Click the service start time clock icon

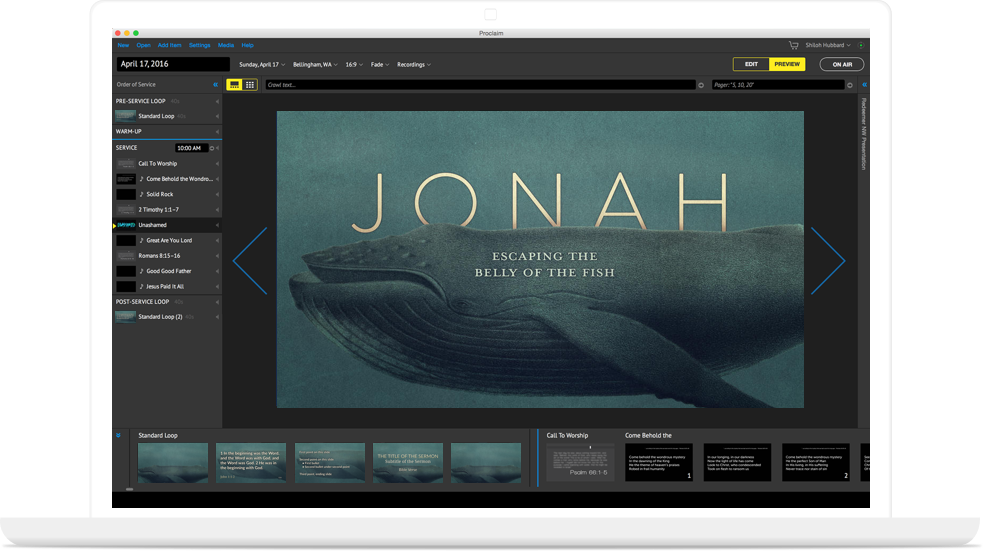coord(212,149)
